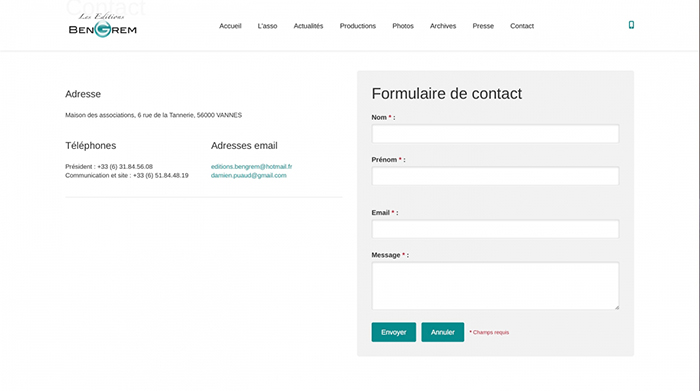
Task: Open Actualités in the navigation bar
Action: pyautogui.click(x=308, y=26)
